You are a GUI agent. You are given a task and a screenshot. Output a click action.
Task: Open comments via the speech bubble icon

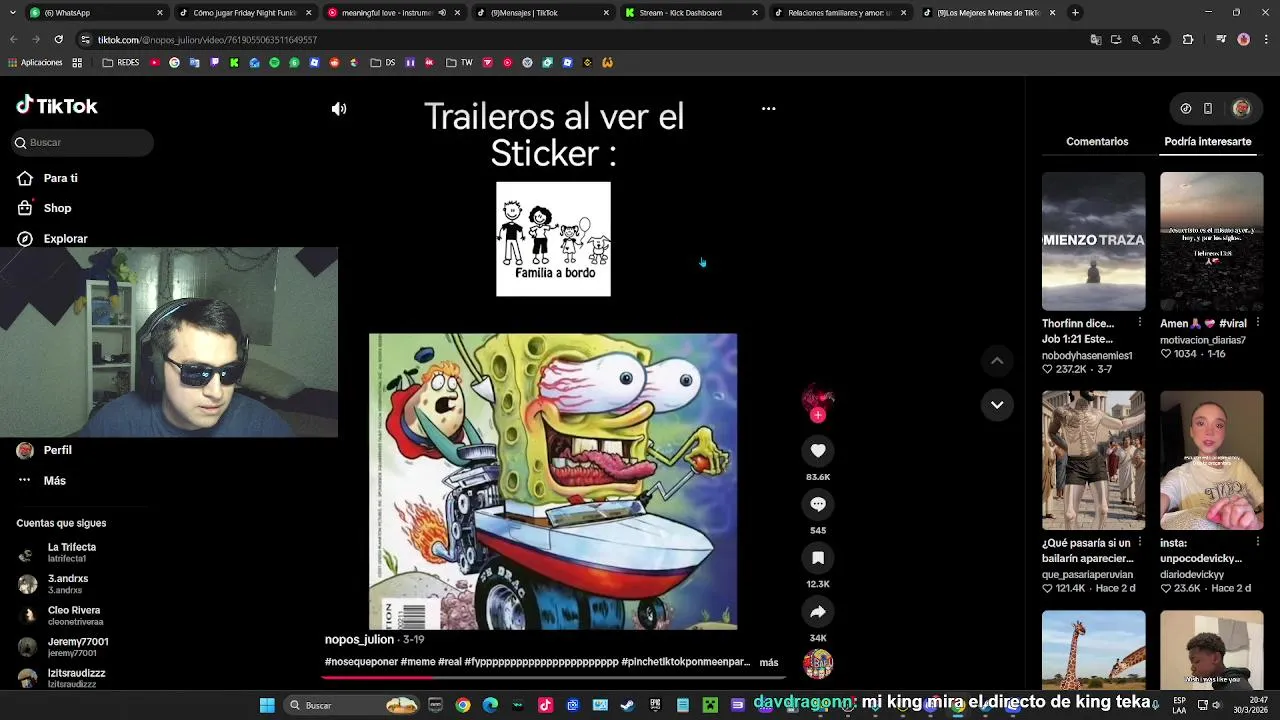click(818, 504)
